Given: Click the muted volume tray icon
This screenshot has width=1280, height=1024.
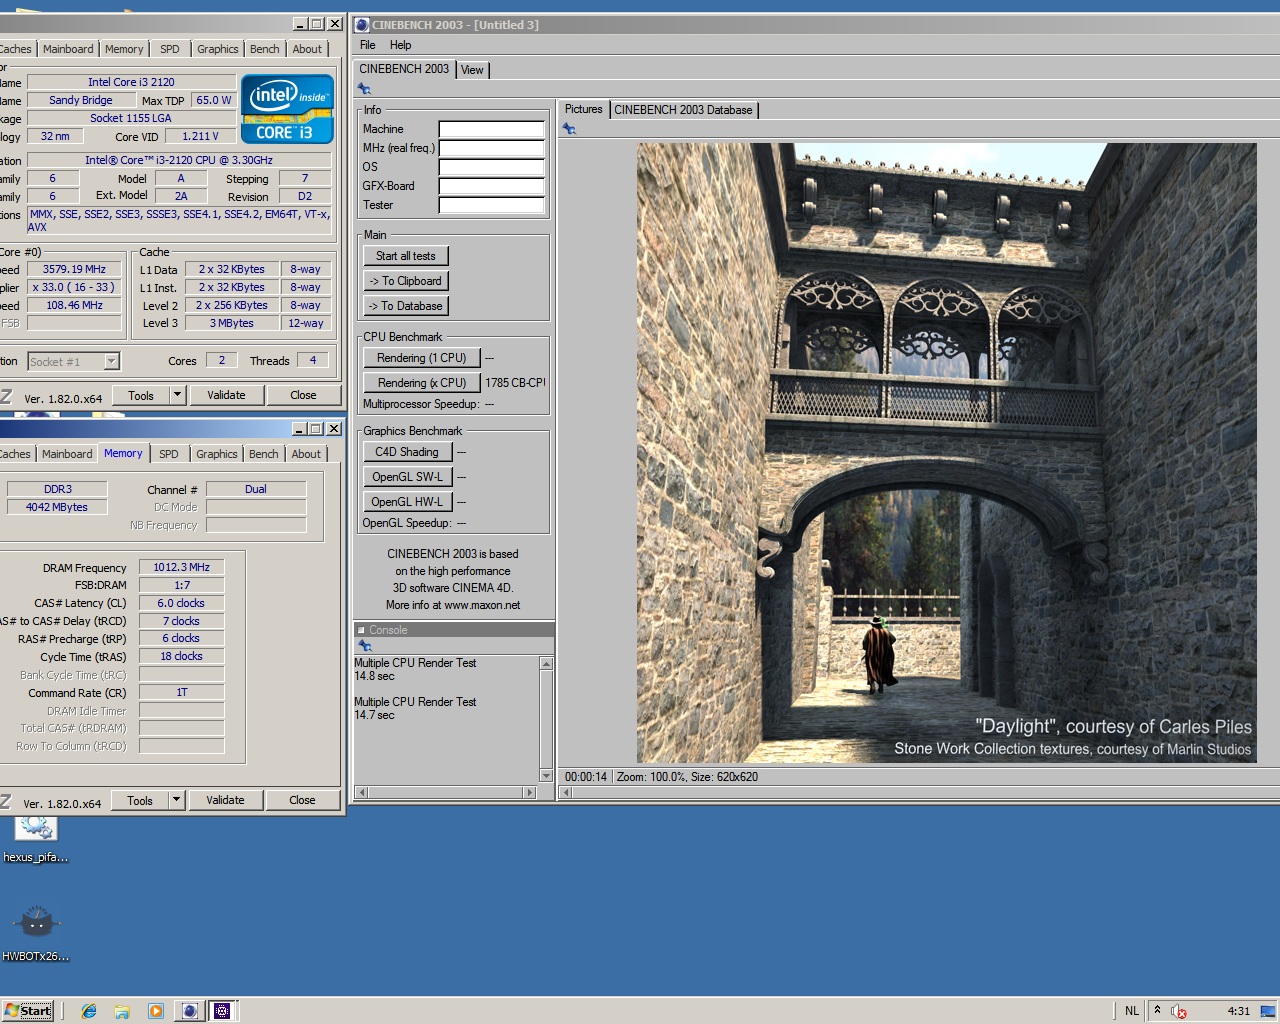Looking at the screenshot, I should click(x=1178, y=1011).
